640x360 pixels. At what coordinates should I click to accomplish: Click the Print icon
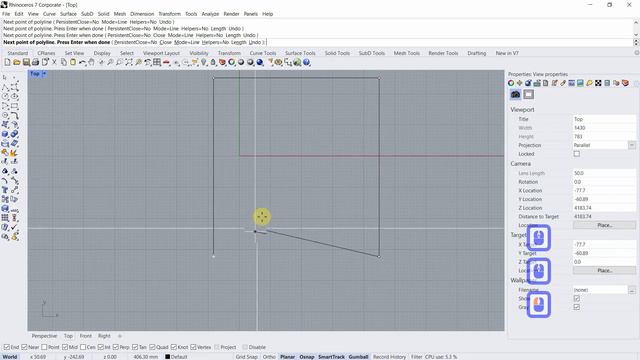[x=35, y=62]
